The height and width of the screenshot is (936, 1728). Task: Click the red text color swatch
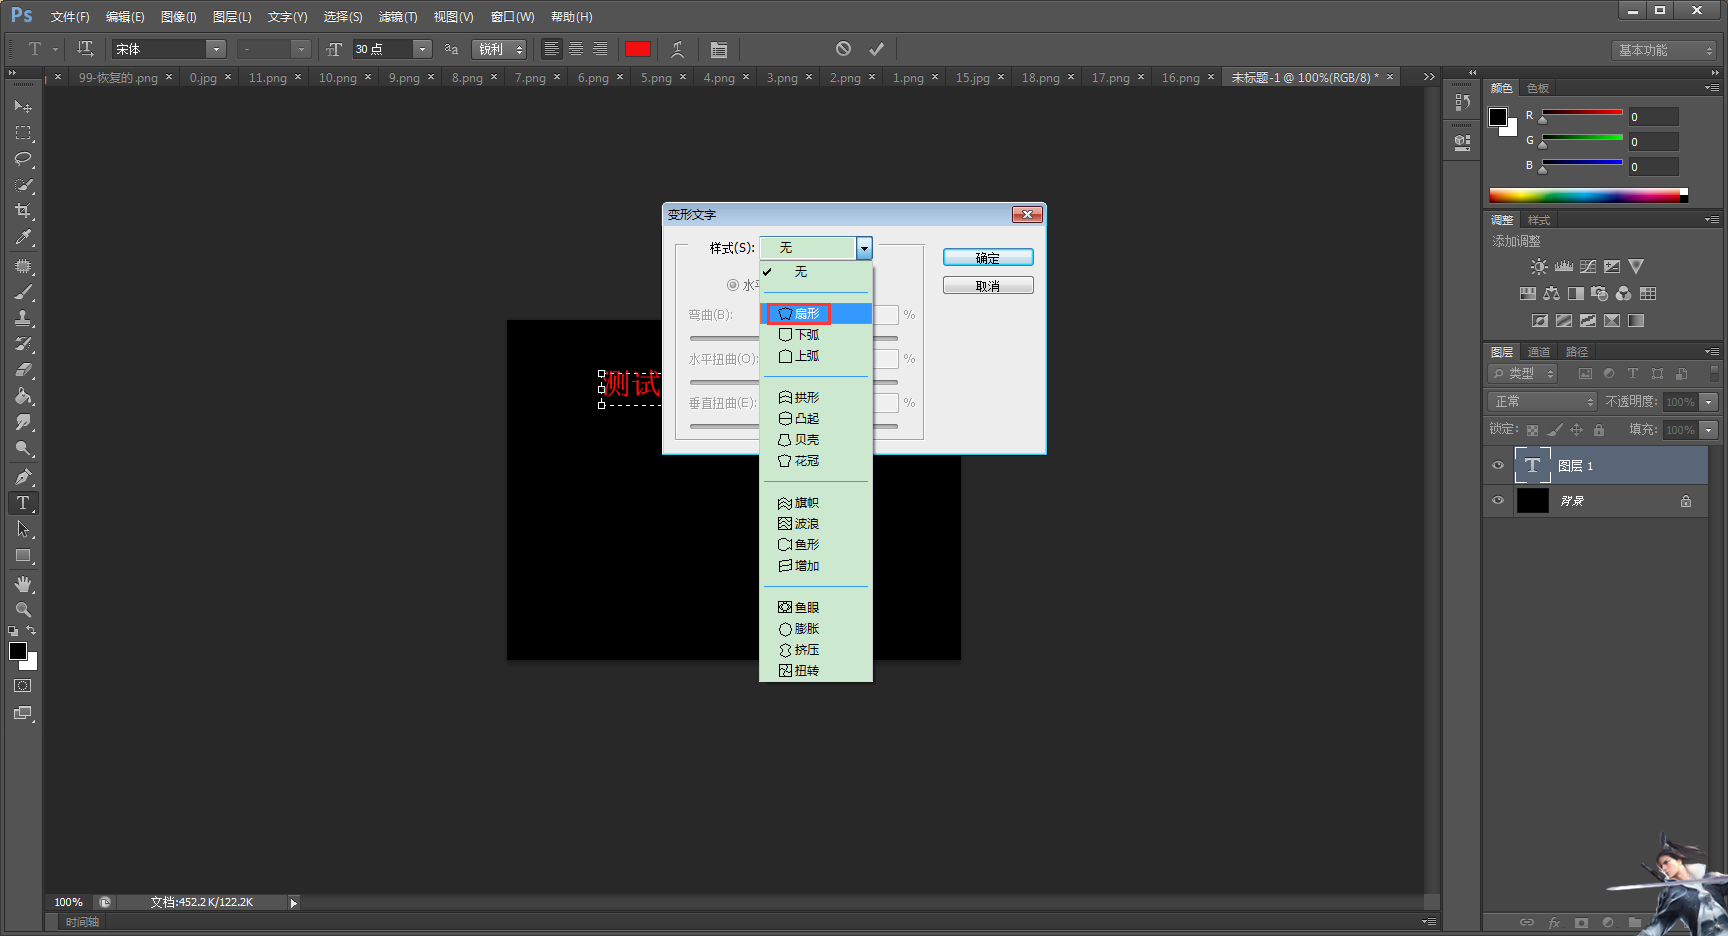pos(637,49)
